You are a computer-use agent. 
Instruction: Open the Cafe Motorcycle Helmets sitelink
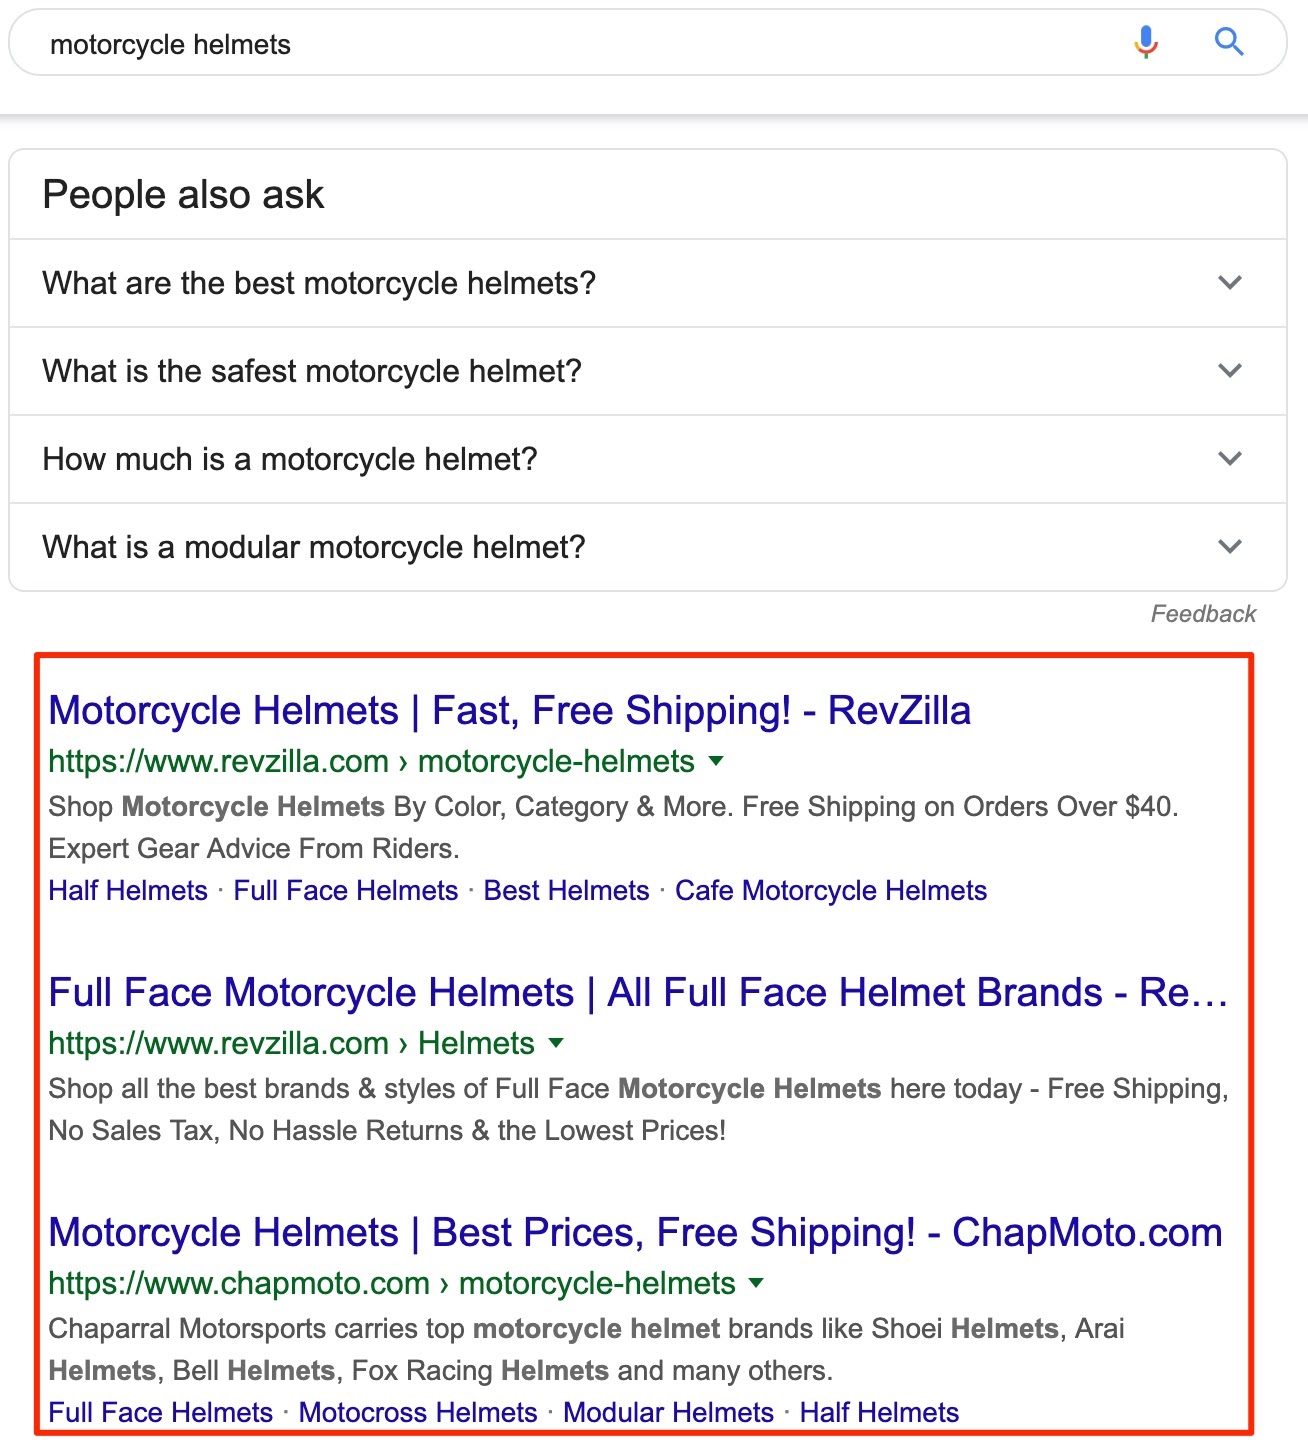(x=830, y=891)
